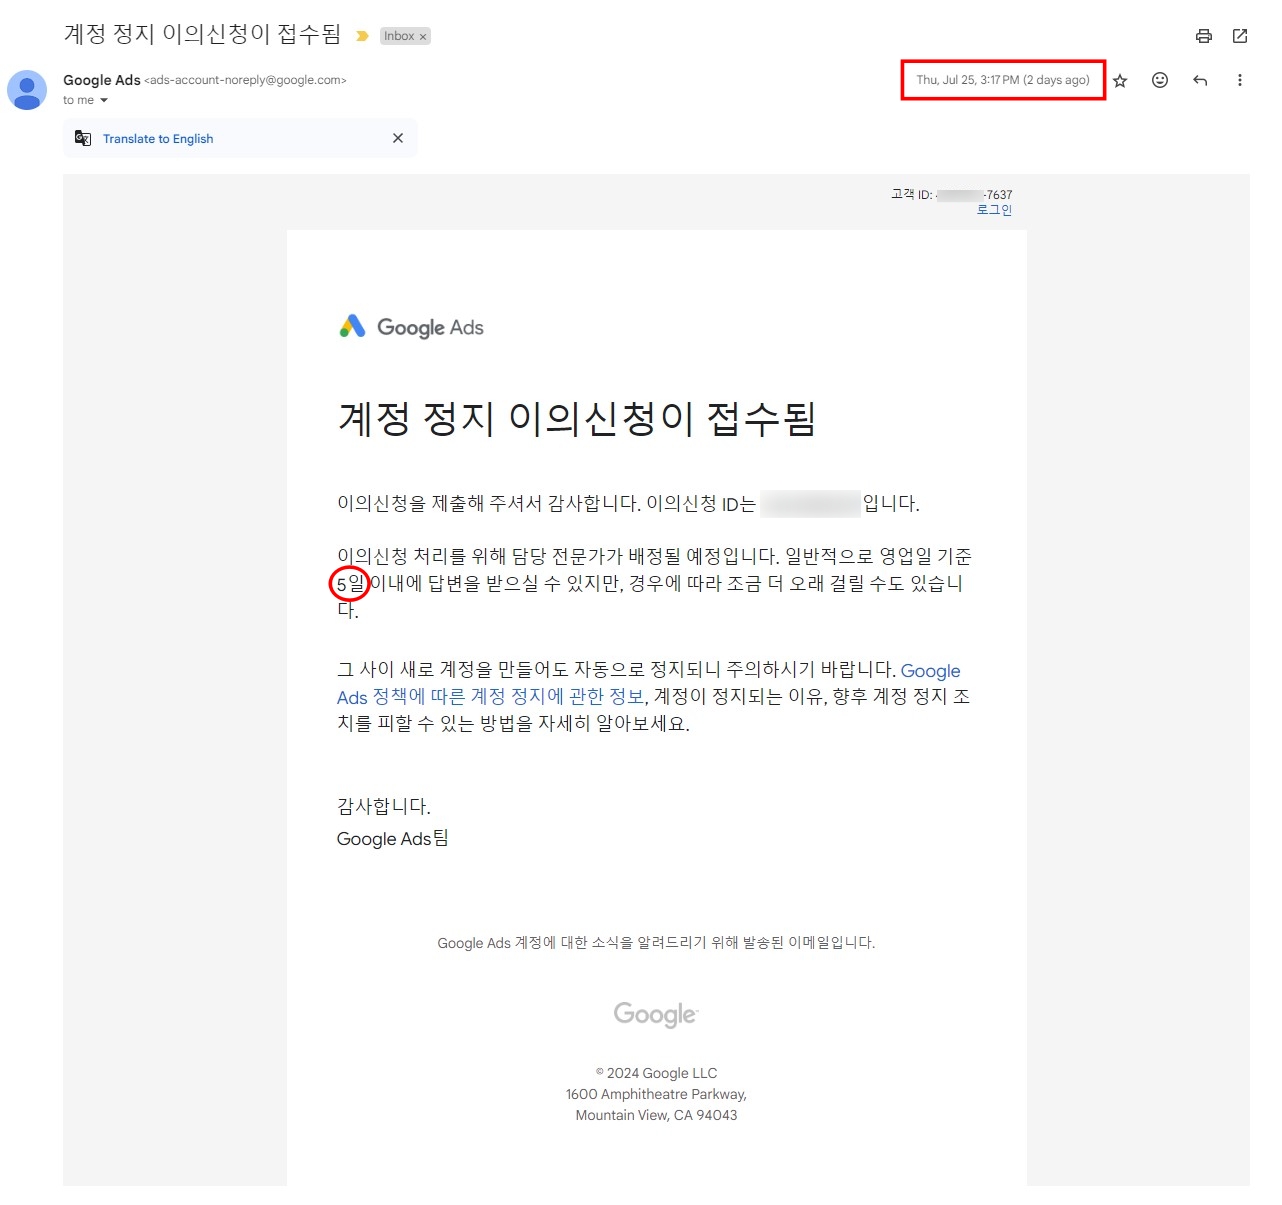Click the 감사합니다. closing line
The height and width of the screenshot is (1205, 1282).
[384, 806]
